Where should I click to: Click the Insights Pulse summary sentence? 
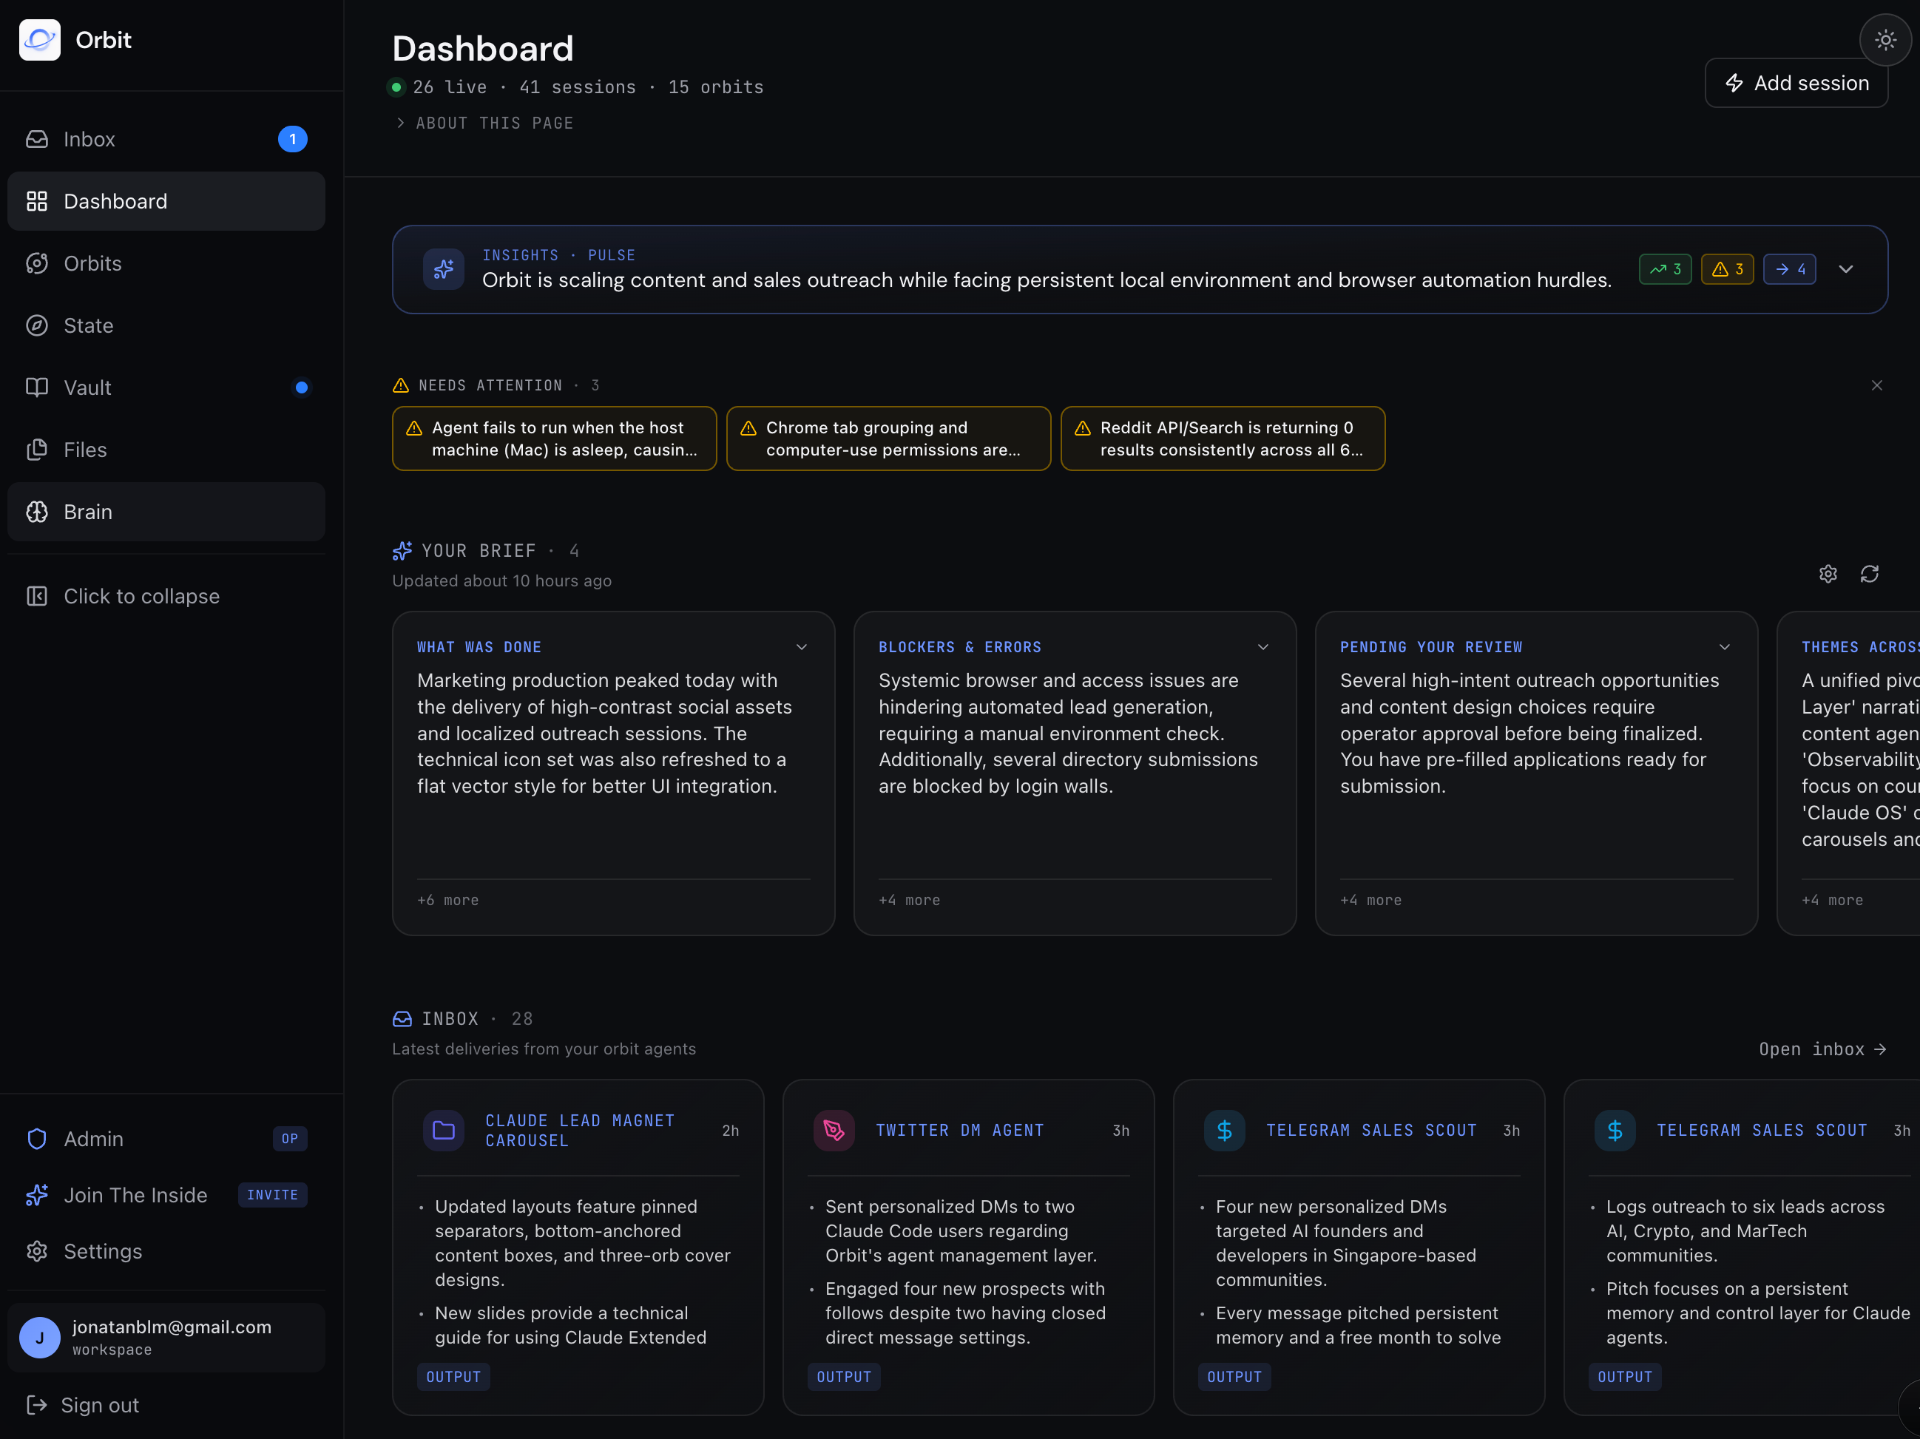point(1047,280)
